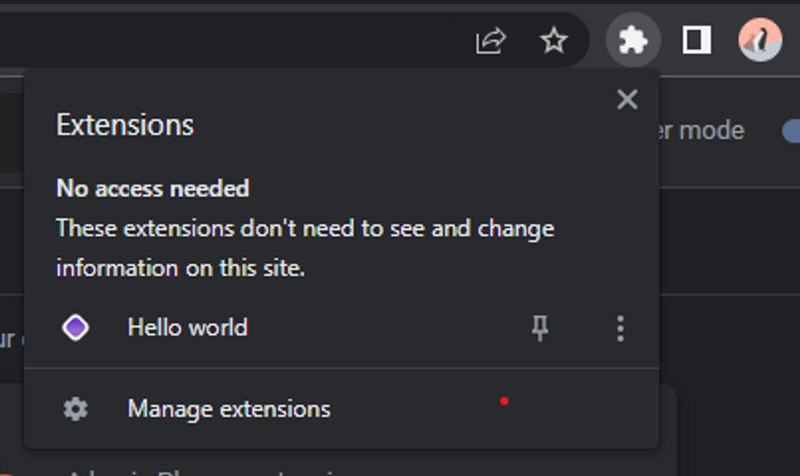
Task: Click the No access needed heading
Action: point(153,188)
